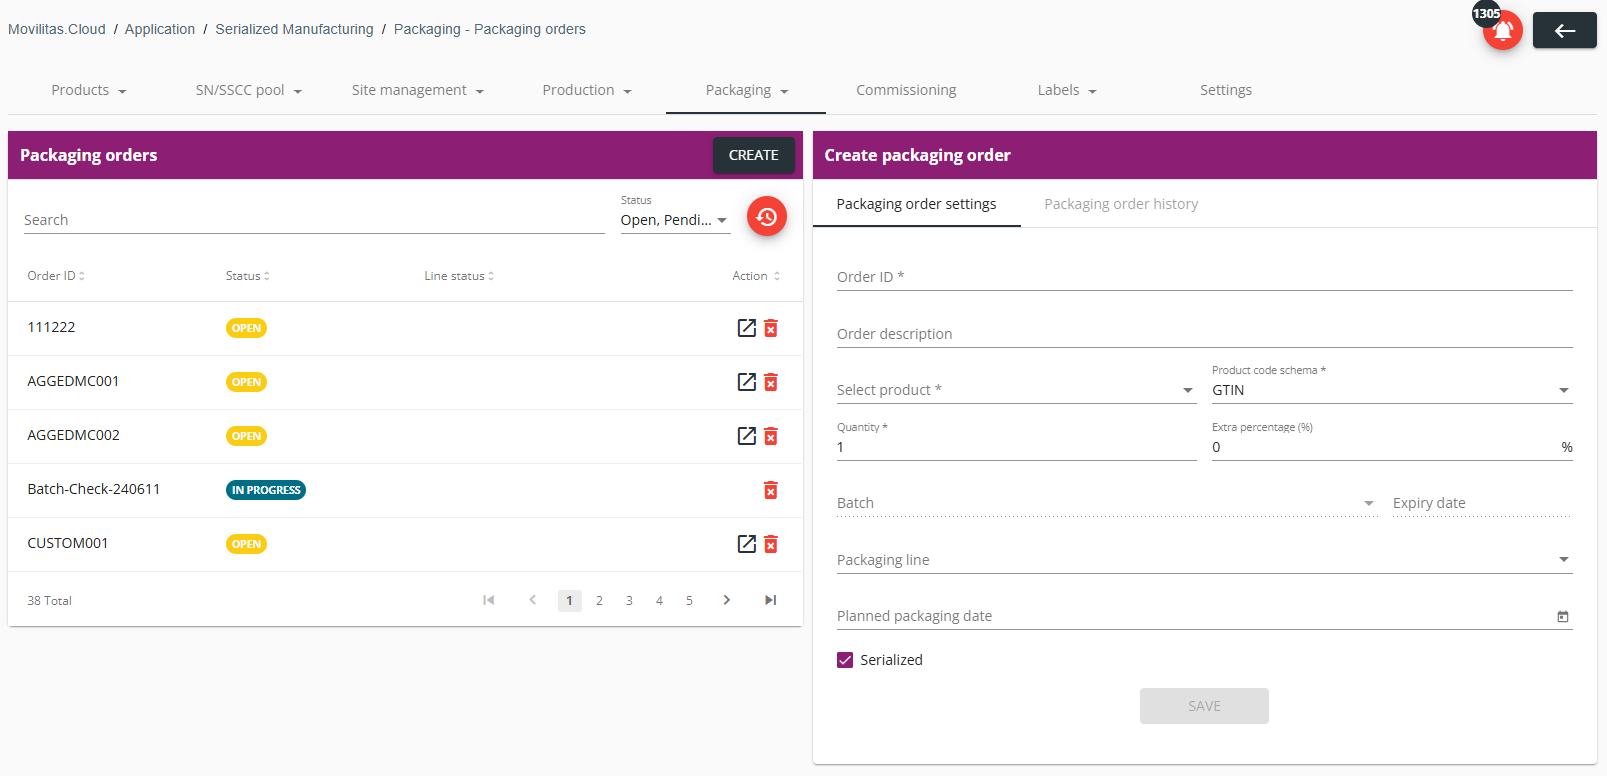The height and width of the screenshot is (776, 1607).
Task: Open the Commissioning menu item
Action: tap(906, 90)
